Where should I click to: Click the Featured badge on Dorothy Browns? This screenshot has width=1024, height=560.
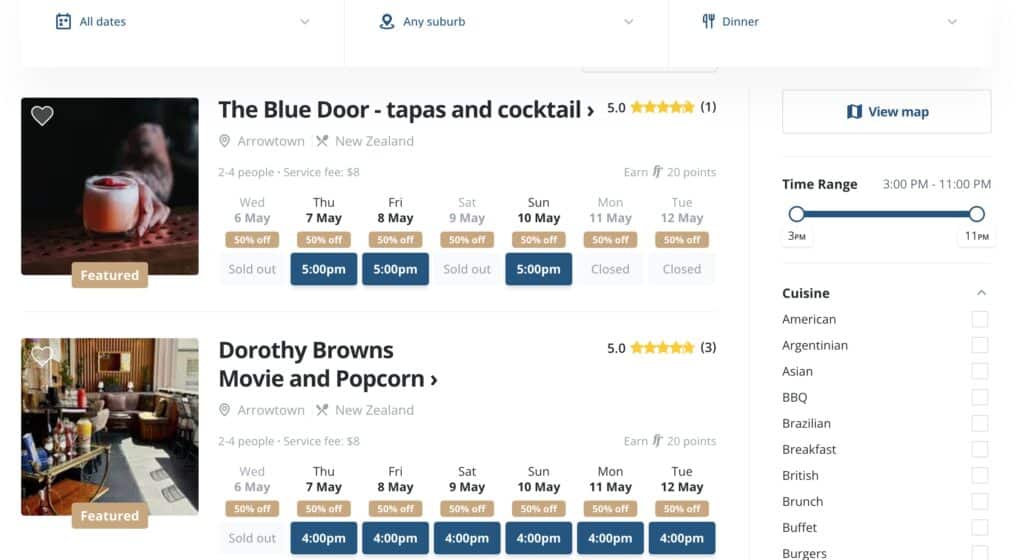click(110, 516)
